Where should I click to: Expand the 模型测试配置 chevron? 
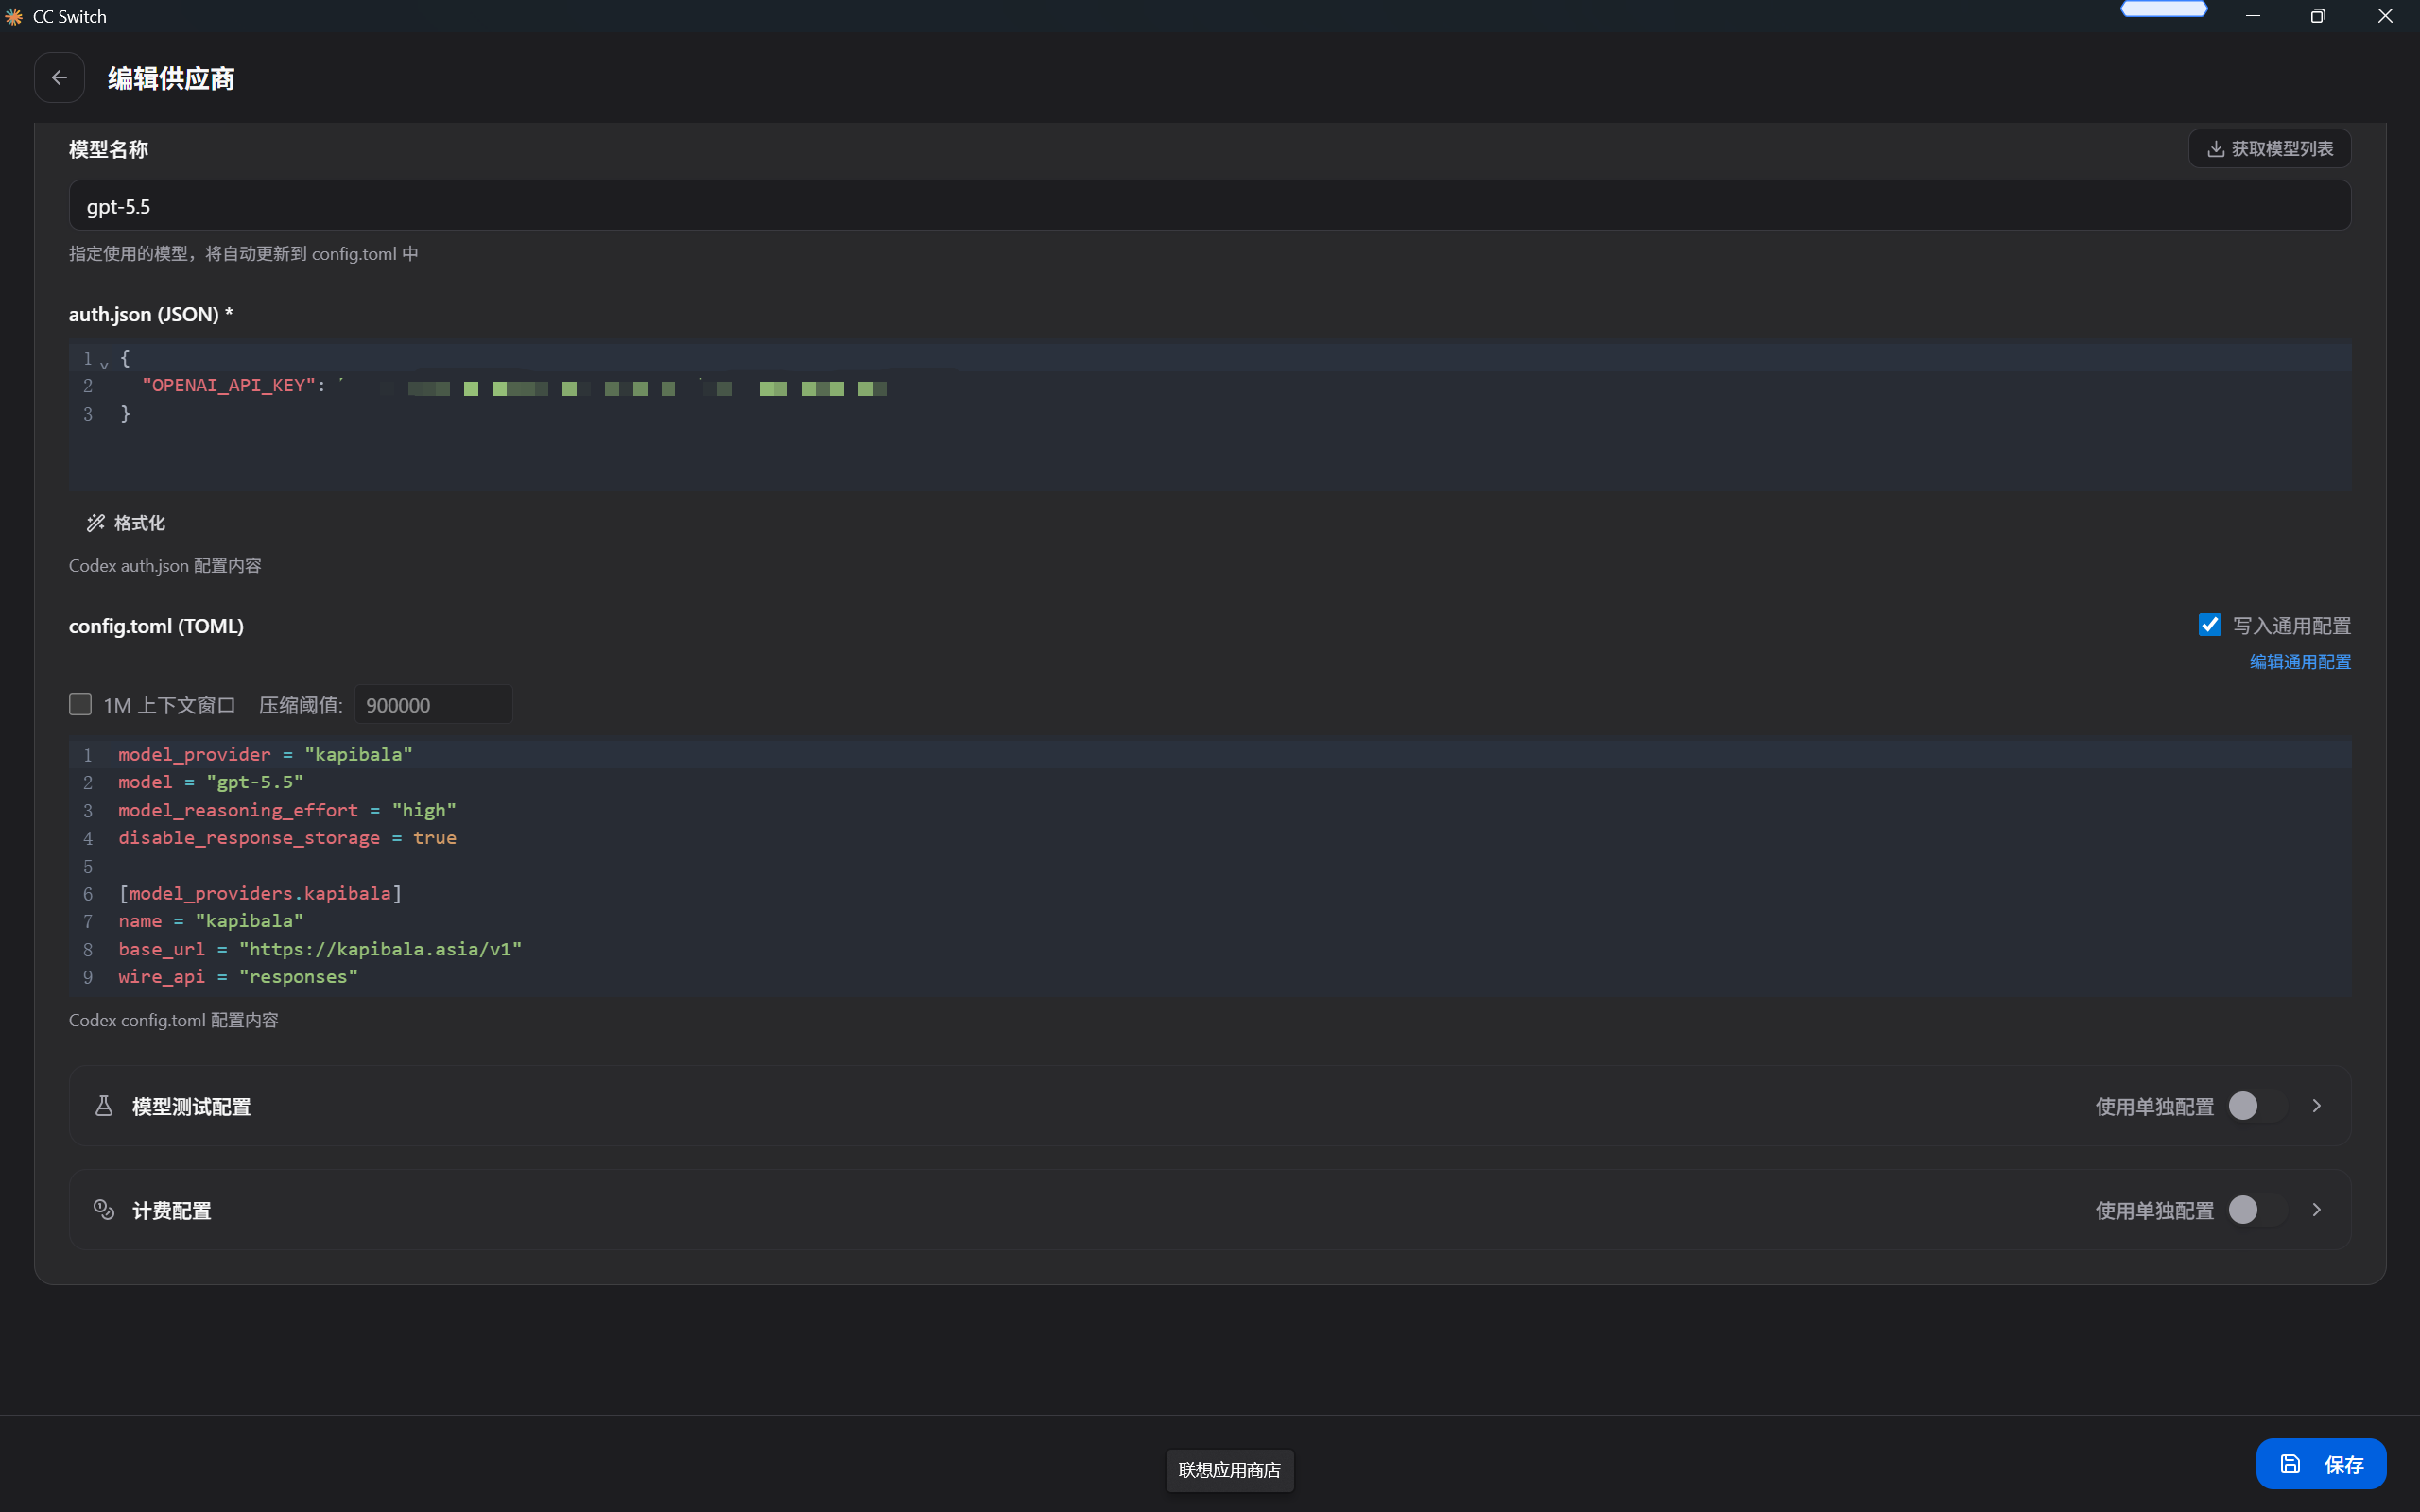point(2316,1106)
